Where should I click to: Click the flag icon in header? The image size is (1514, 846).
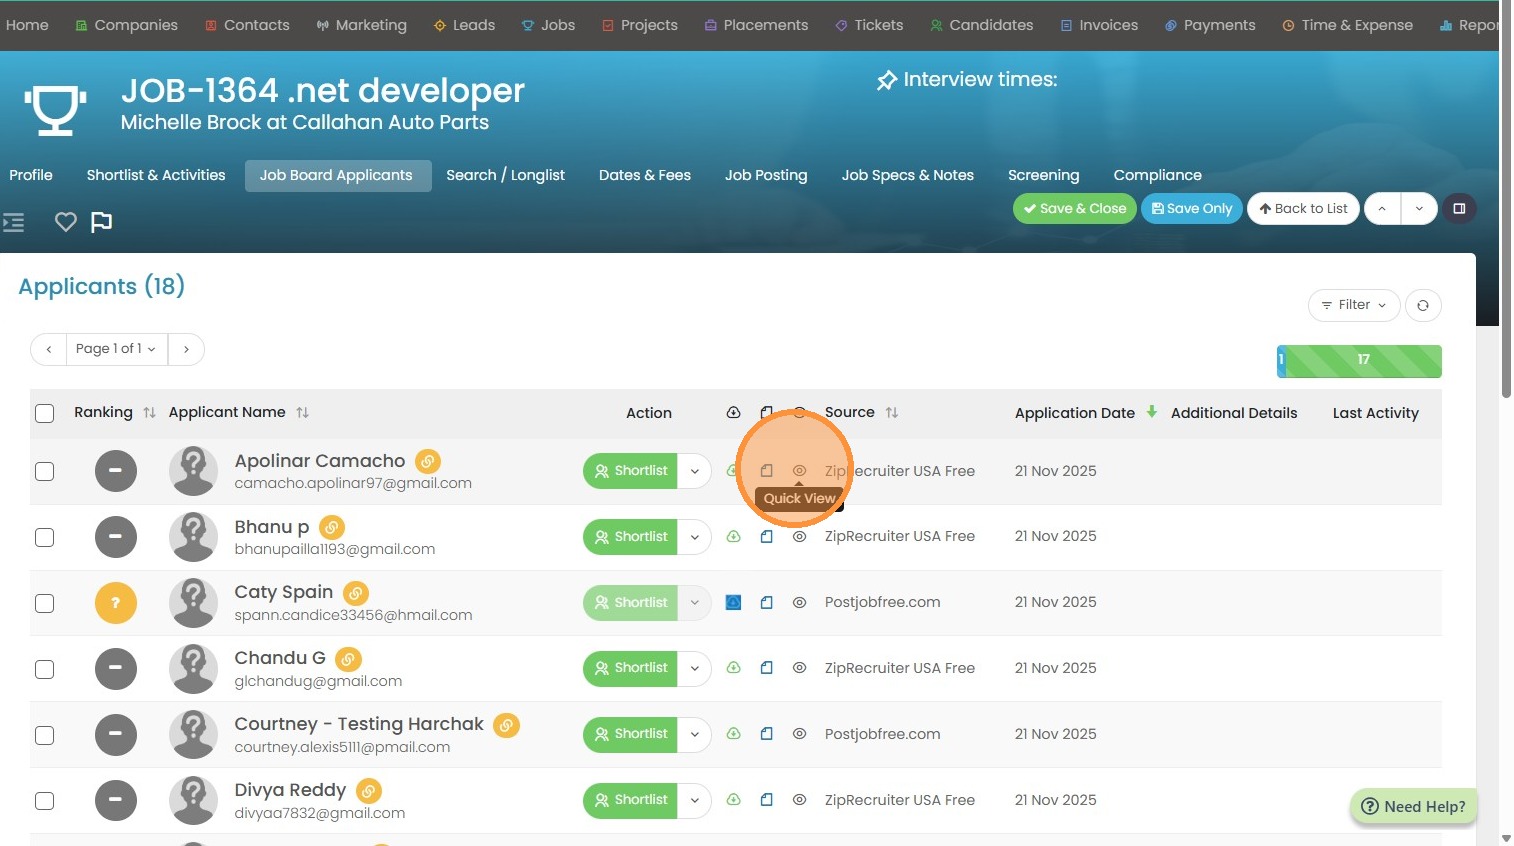[x=101, y=222]
